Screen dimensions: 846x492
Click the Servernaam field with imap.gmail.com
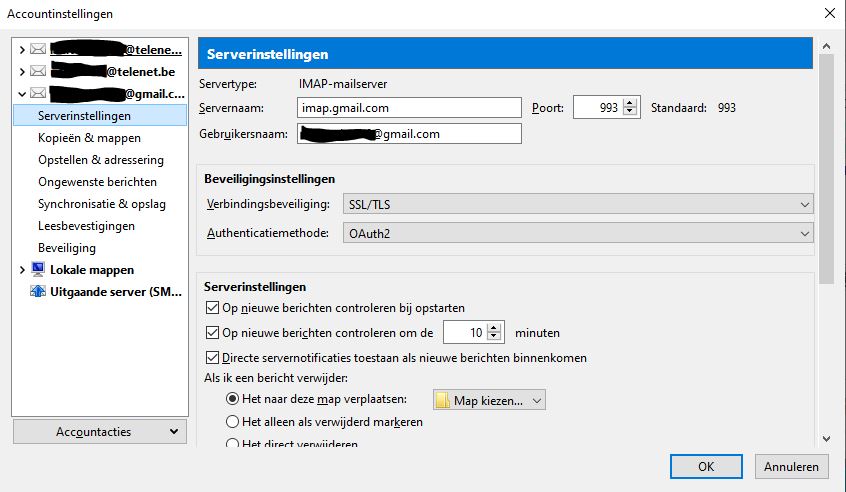pos(409,107)
